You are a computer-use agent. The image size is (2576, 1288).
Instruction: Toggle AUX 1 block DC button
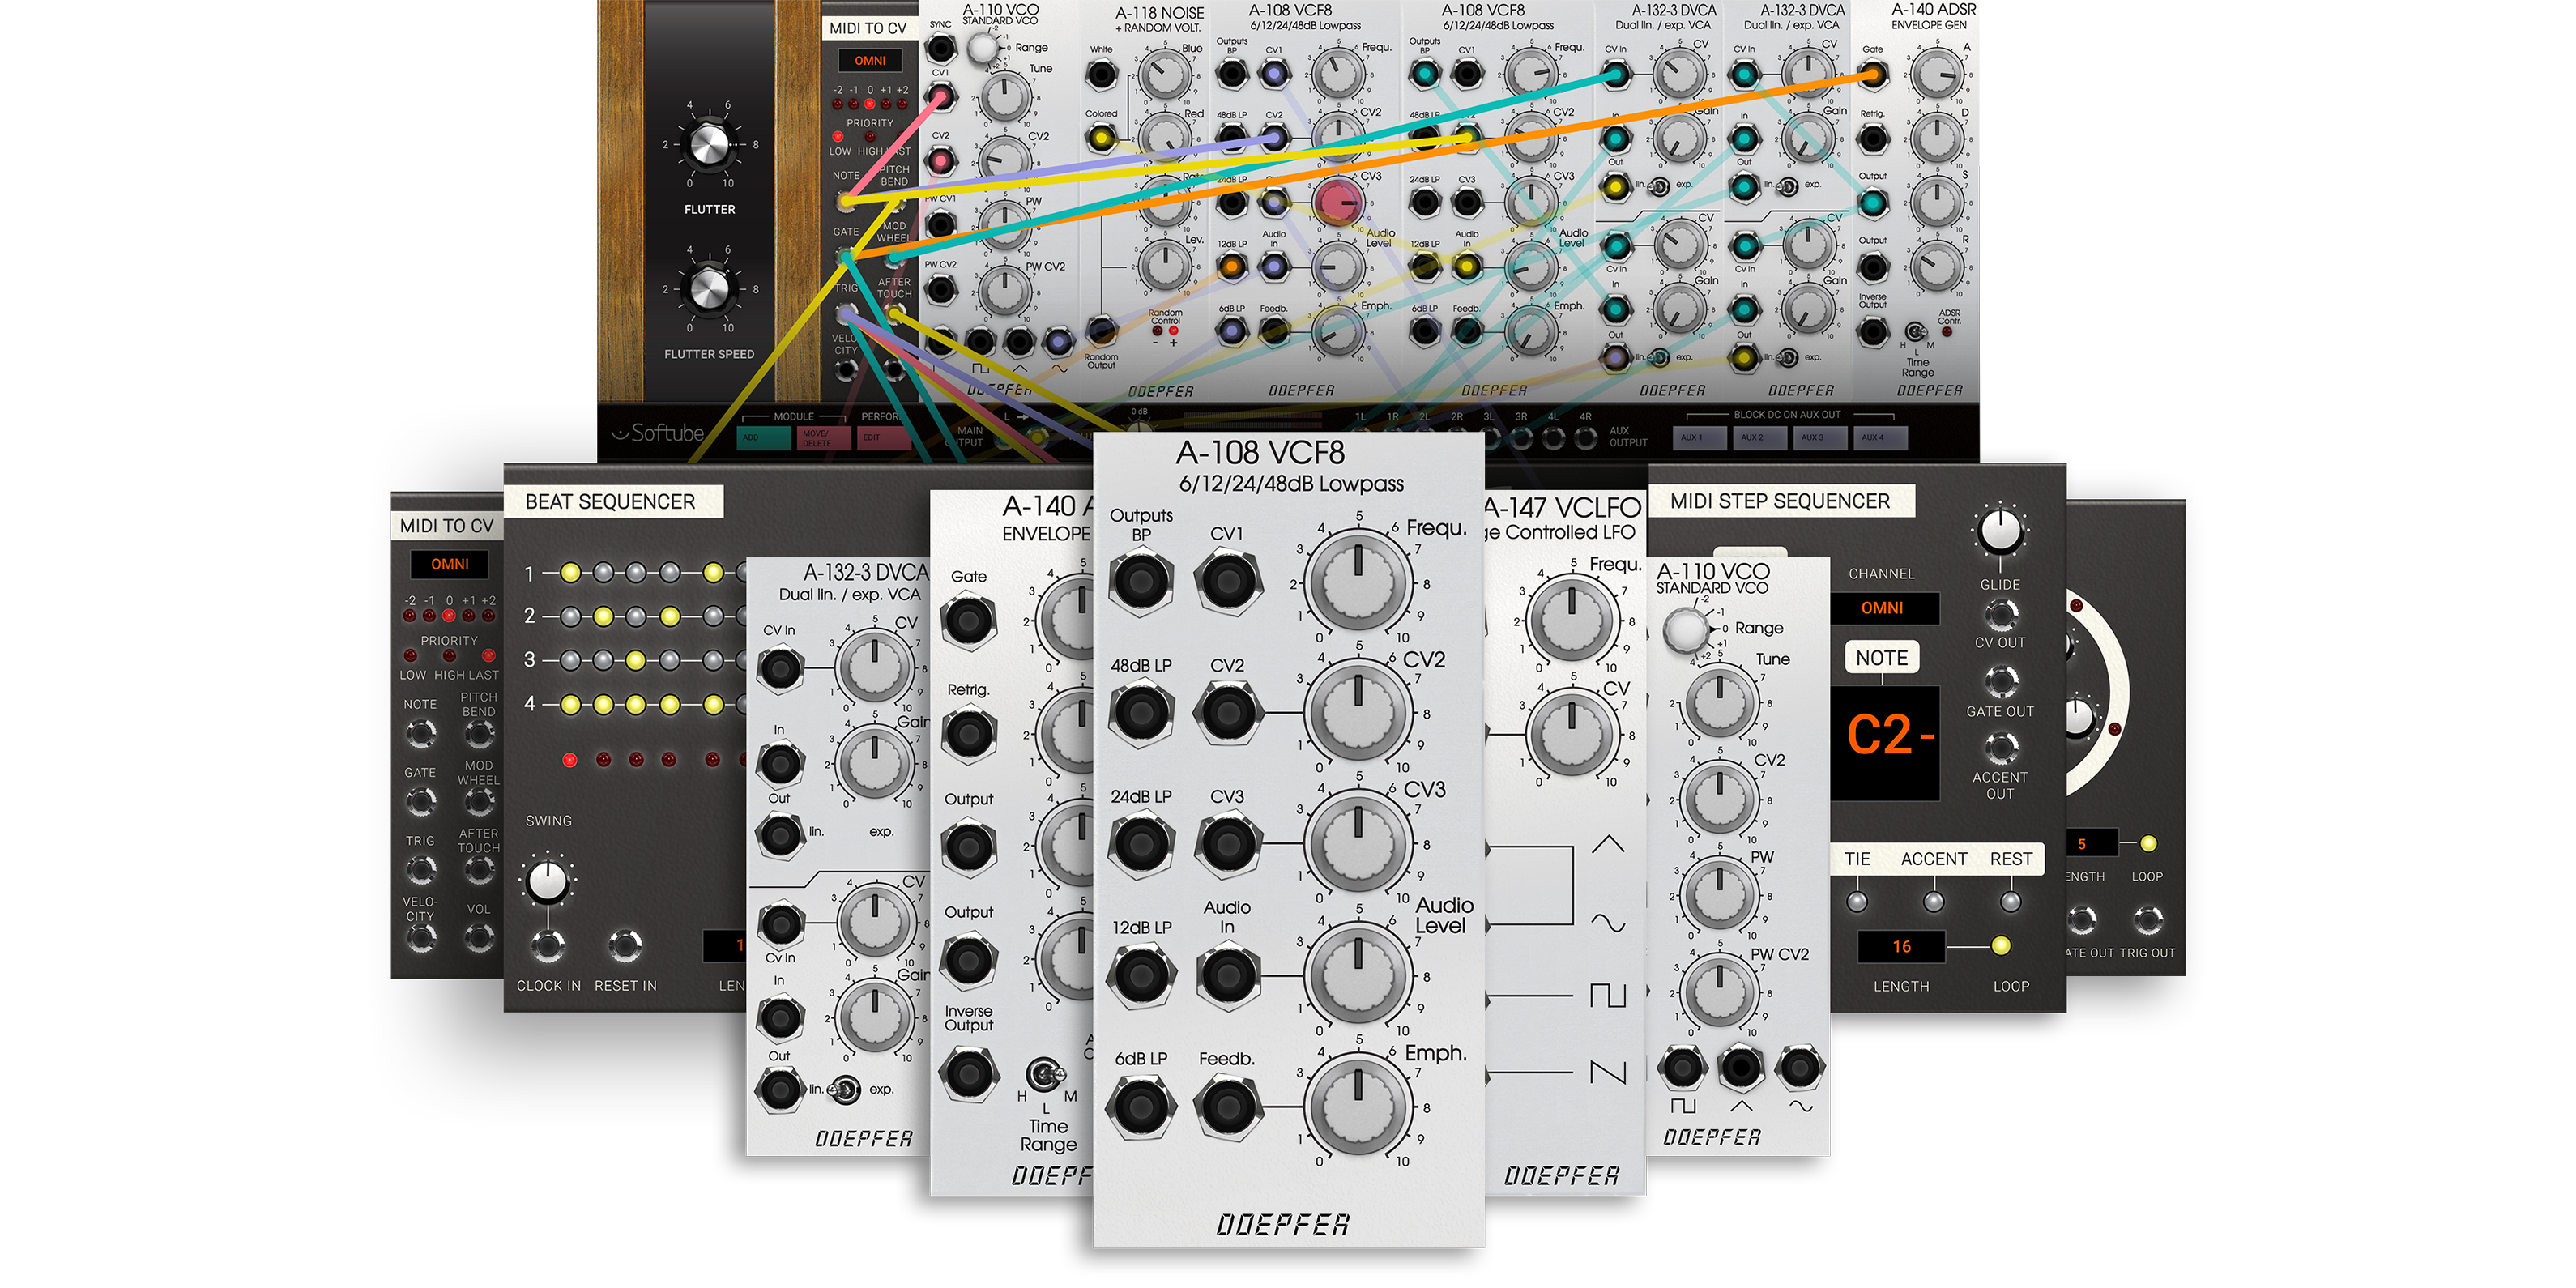1699,438
